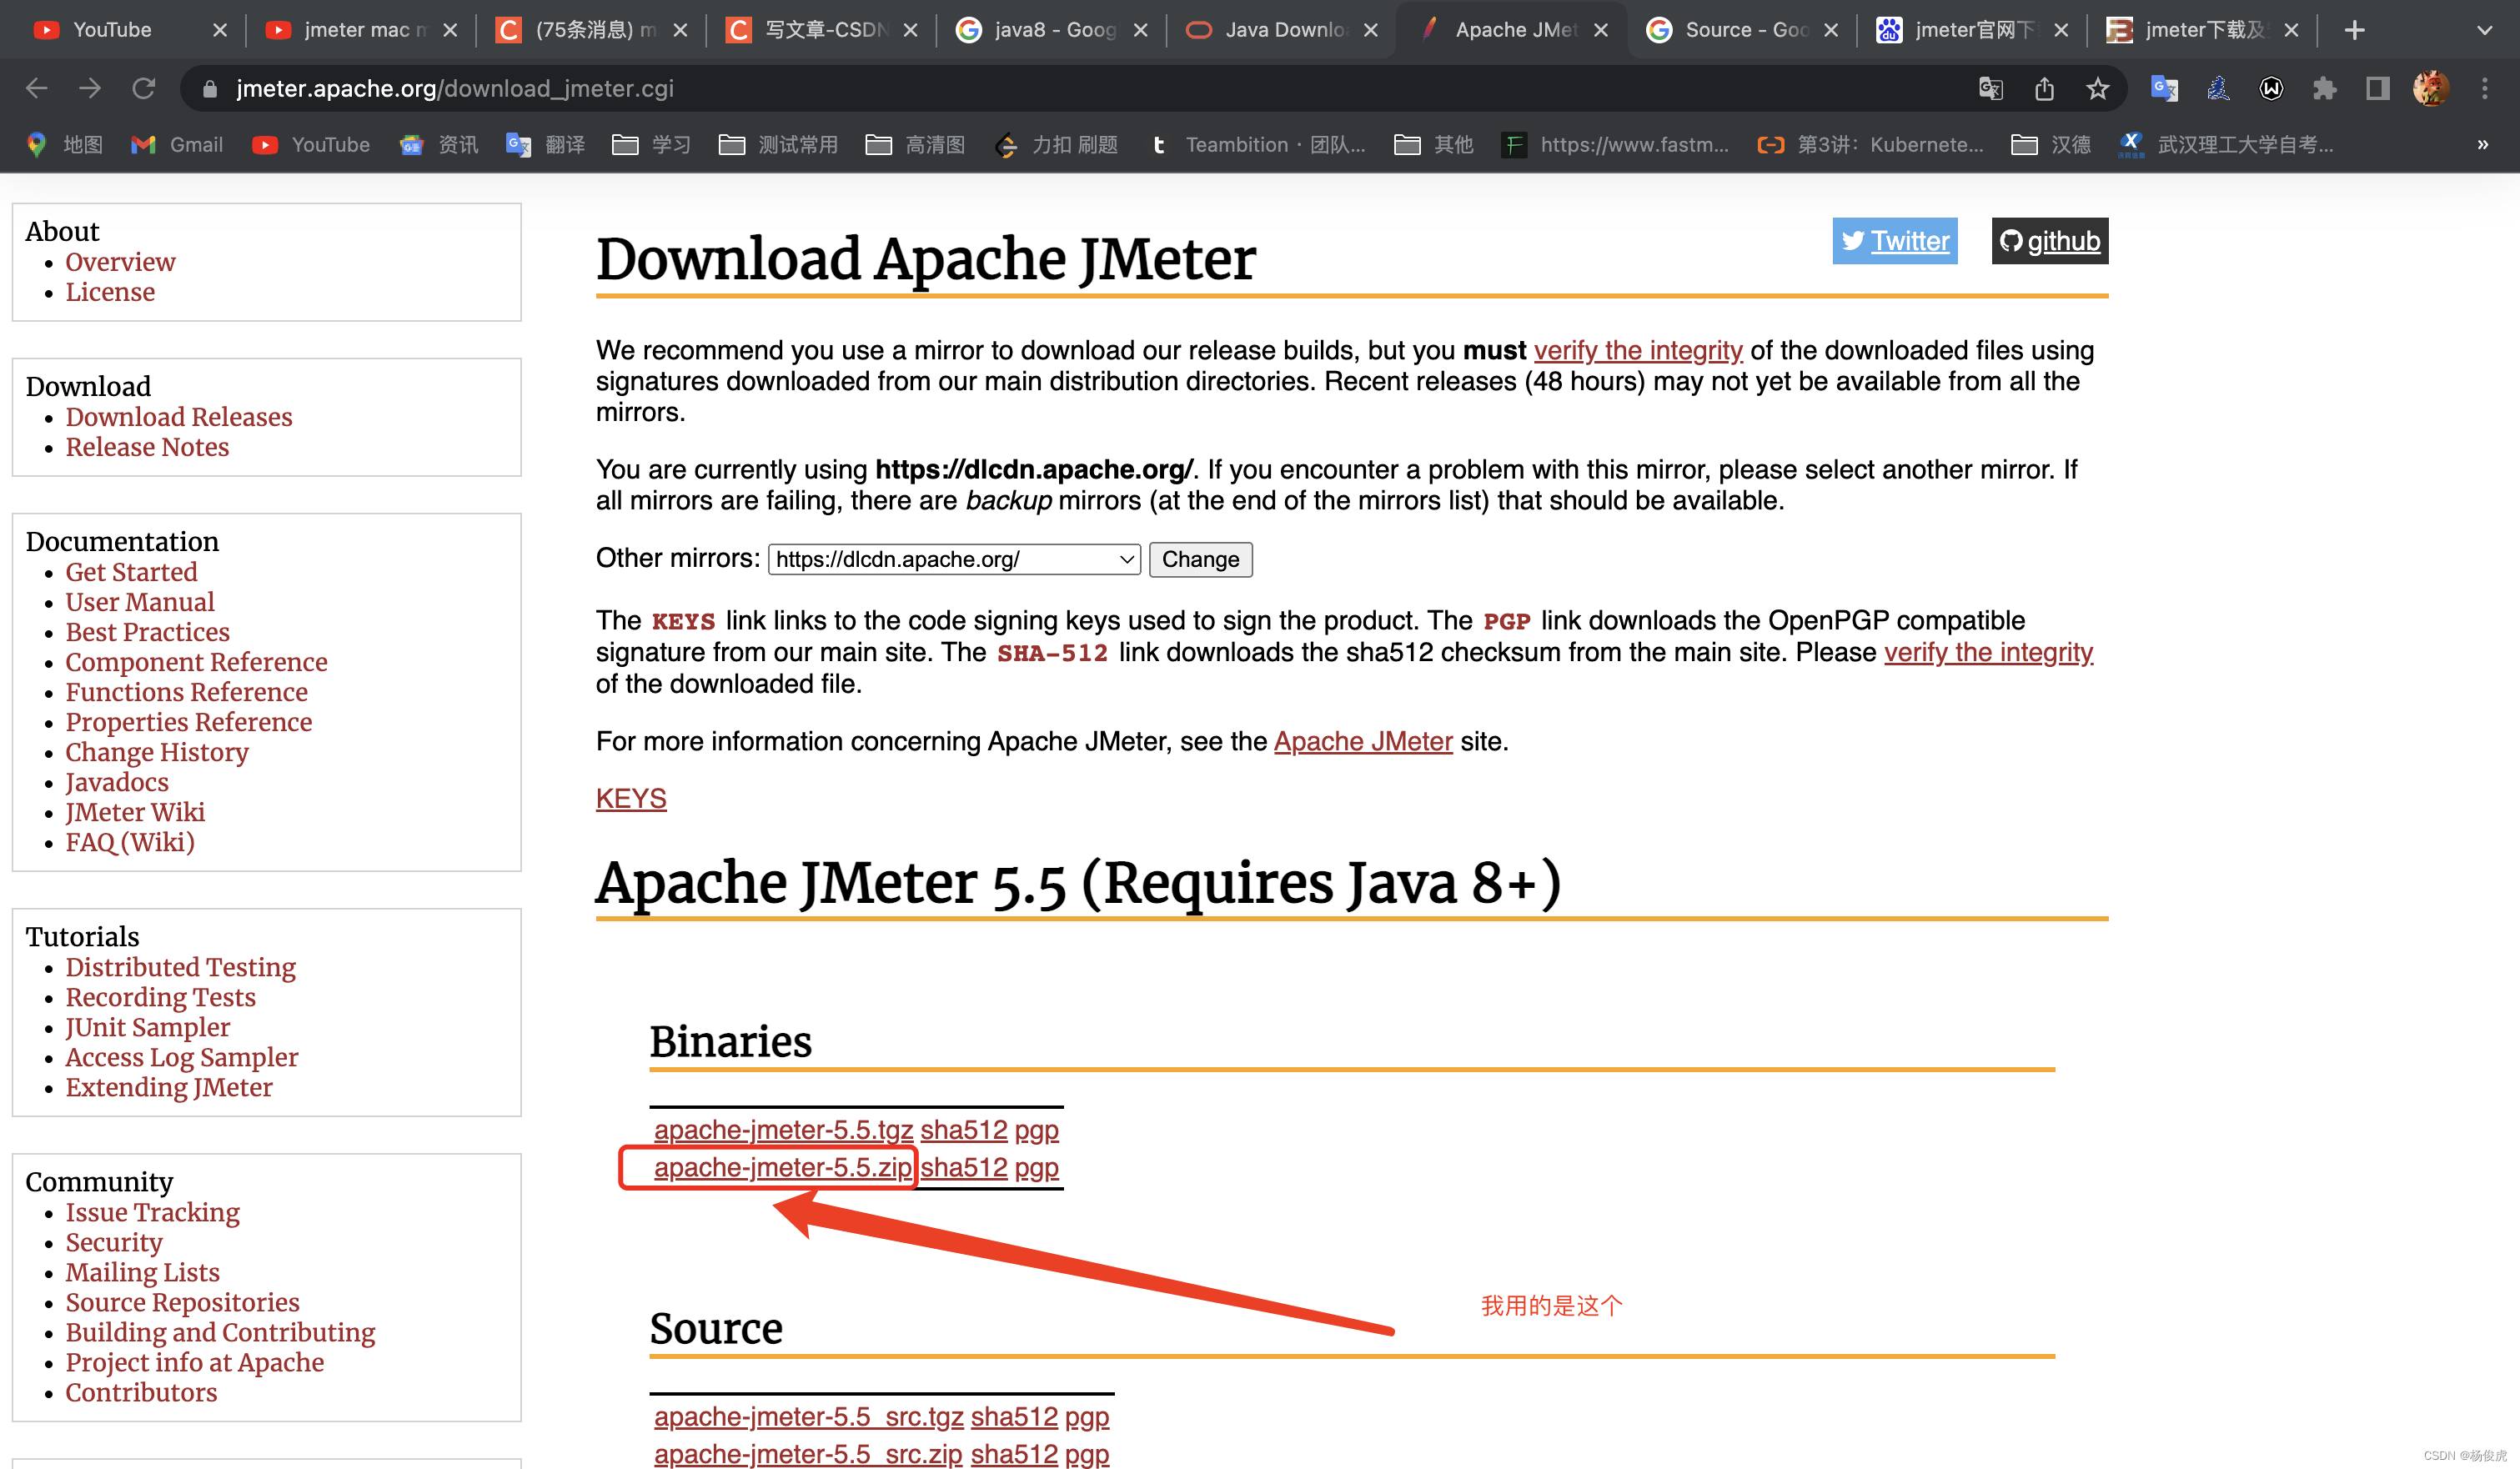The width and height of the screenshot is (2520, 1469).
Task: Click the site lock icon
Action: [209, 89]
